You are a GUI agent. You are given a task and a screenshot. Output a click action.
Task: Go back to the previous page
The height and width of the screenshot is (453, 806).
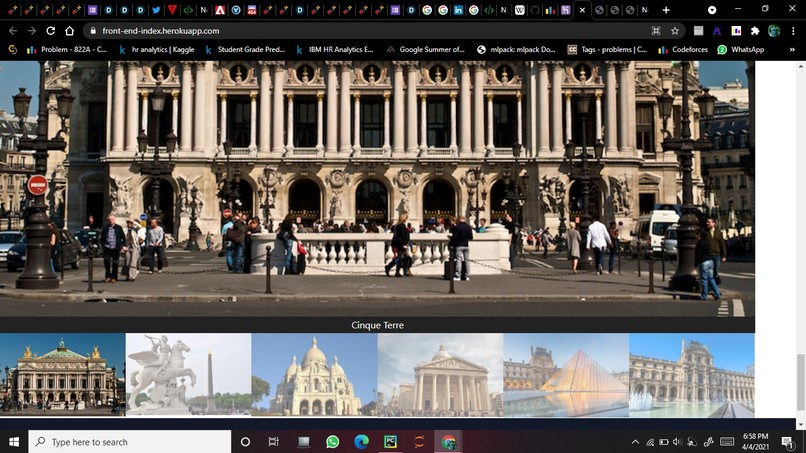[x=13, y=31]
